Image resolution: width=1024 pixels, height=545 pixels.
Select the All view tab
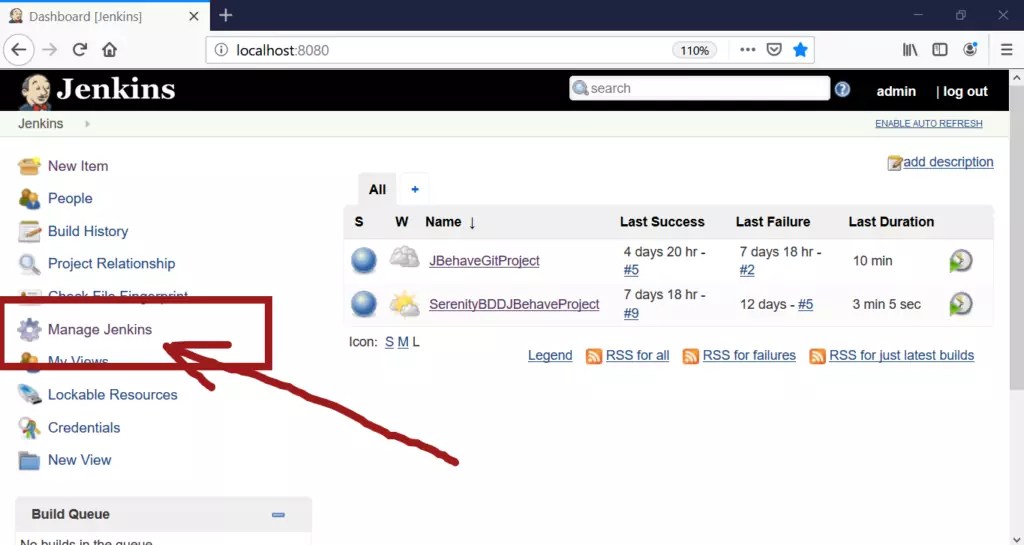tap(377, 189)
